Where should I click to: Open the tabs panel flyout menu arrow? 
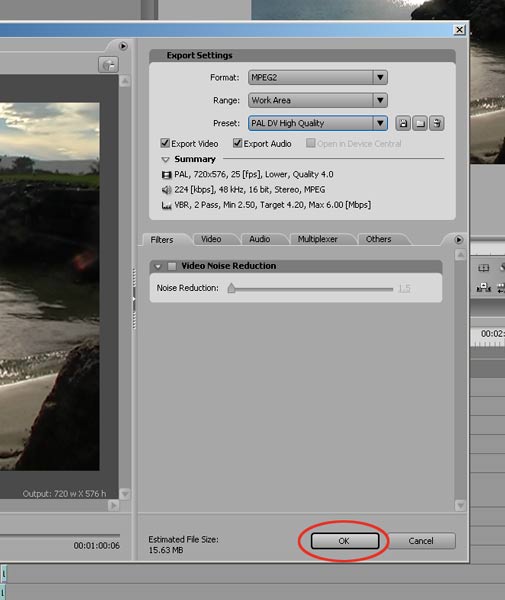(458, 240)
